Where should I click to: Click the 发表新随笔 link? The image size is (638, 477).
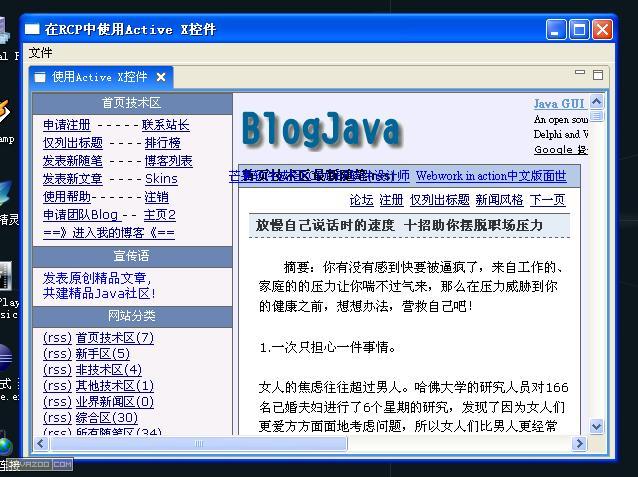(73, 160)
